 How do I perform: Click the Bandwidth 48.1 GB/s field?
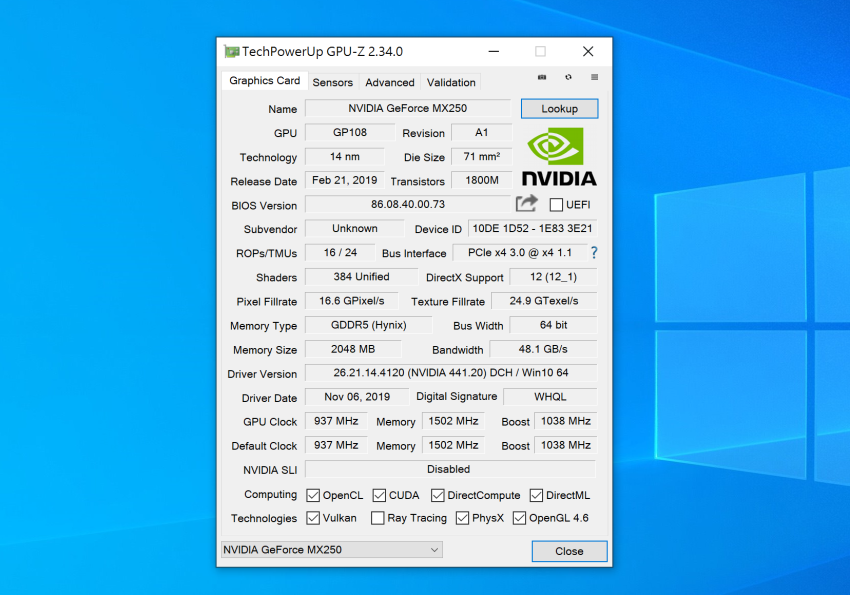[x=543, y=349]
